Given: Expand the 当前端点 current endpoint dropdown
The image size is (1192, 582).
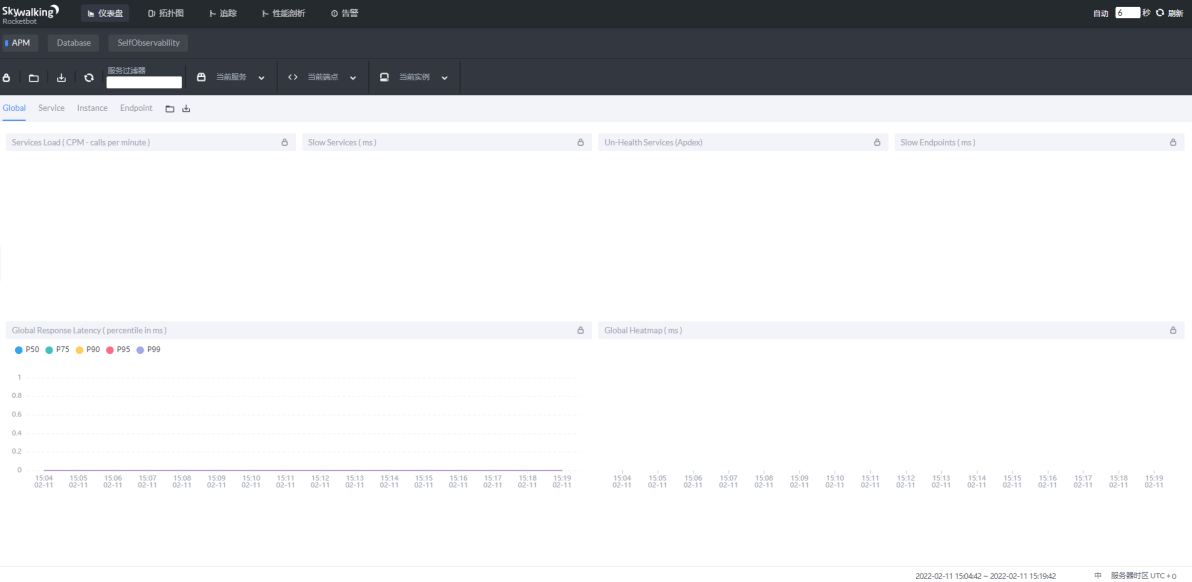Looking at the screenshot, I should click(x=323, y=77).
